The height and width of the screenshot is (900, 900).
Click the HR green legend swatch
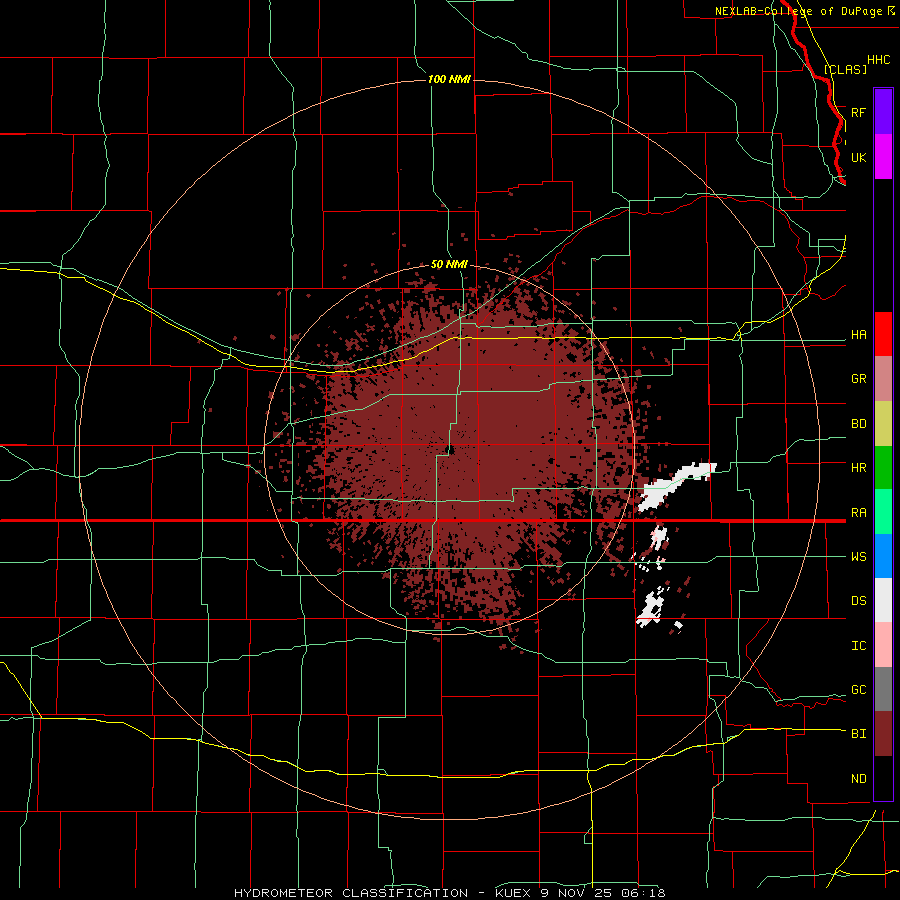coord(883,468)
